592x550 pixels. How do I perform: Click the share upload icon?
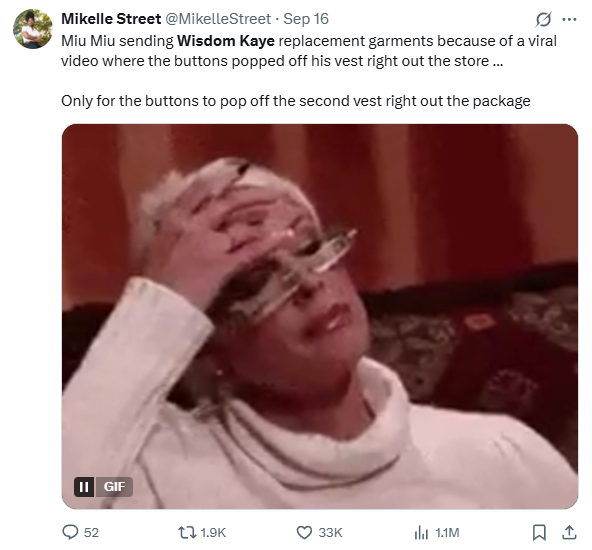point(569,533)
